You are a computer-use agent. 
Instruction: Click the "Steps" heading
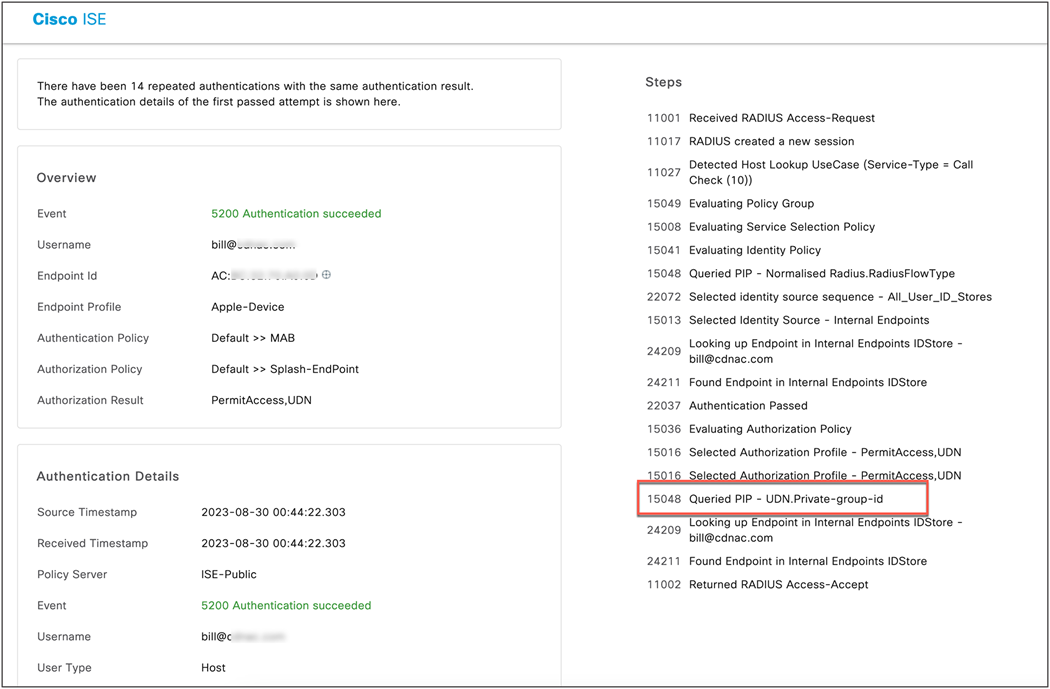(664, 82)
